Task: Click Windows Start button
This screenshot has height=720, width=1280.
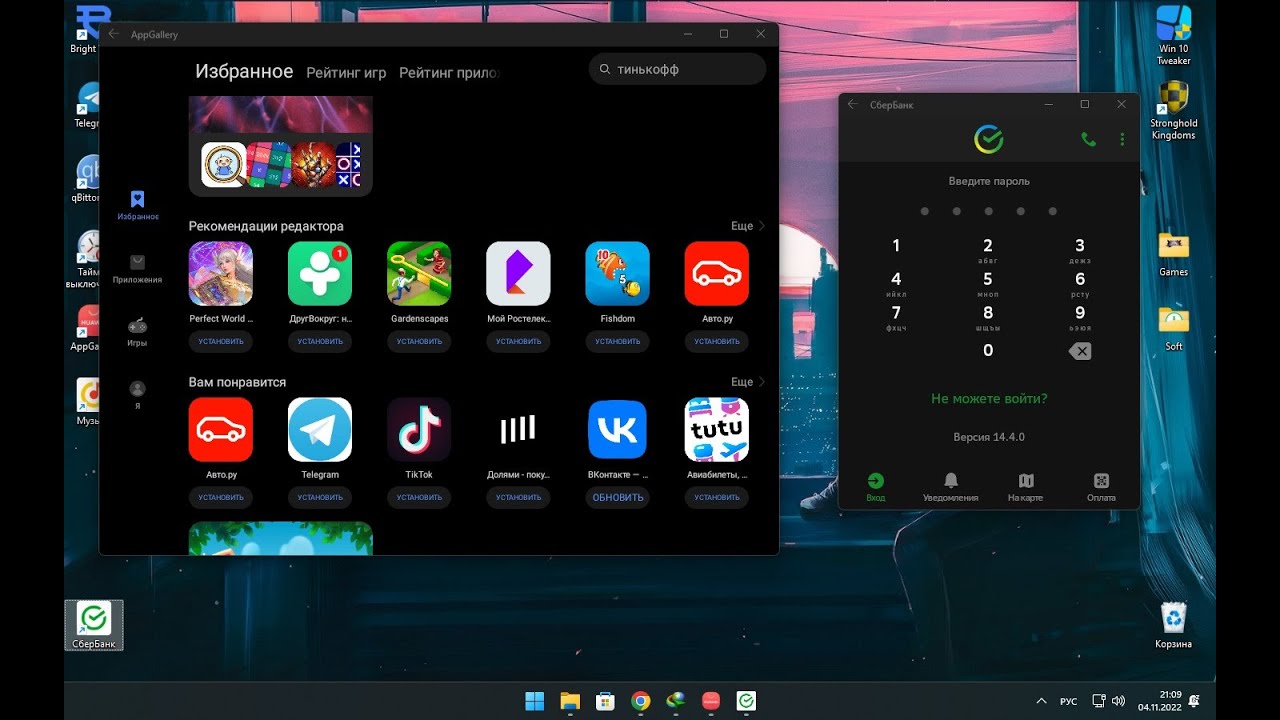Action: [535, 701]
